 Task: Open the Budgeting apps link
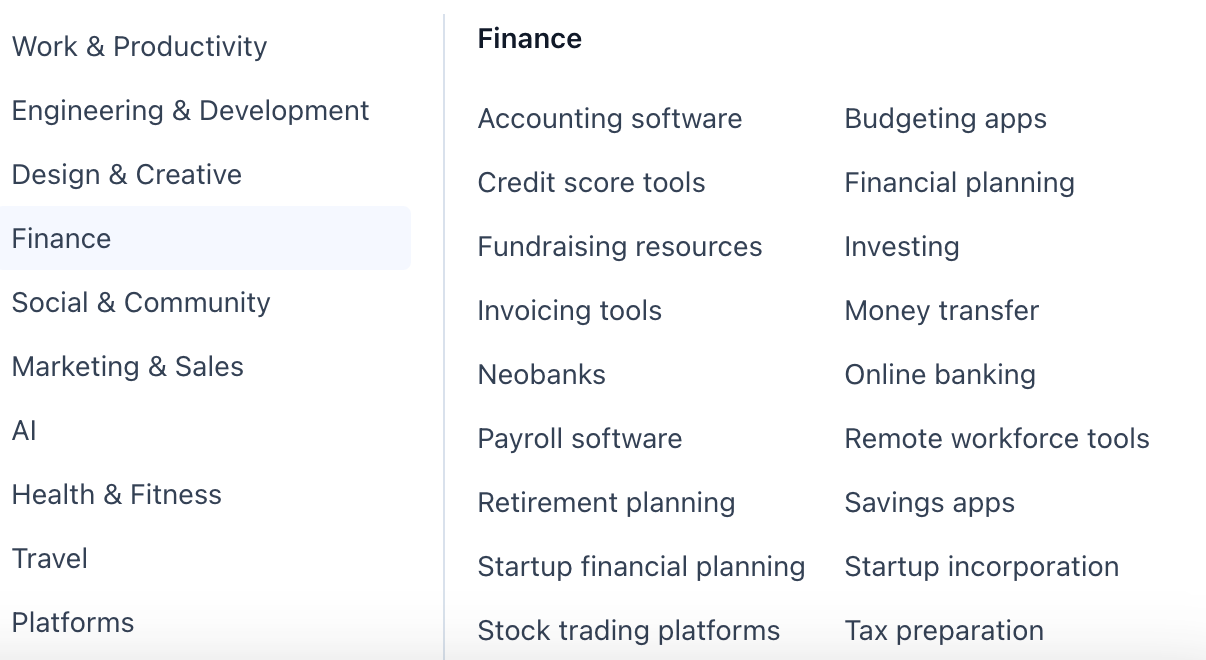[945, 119]
